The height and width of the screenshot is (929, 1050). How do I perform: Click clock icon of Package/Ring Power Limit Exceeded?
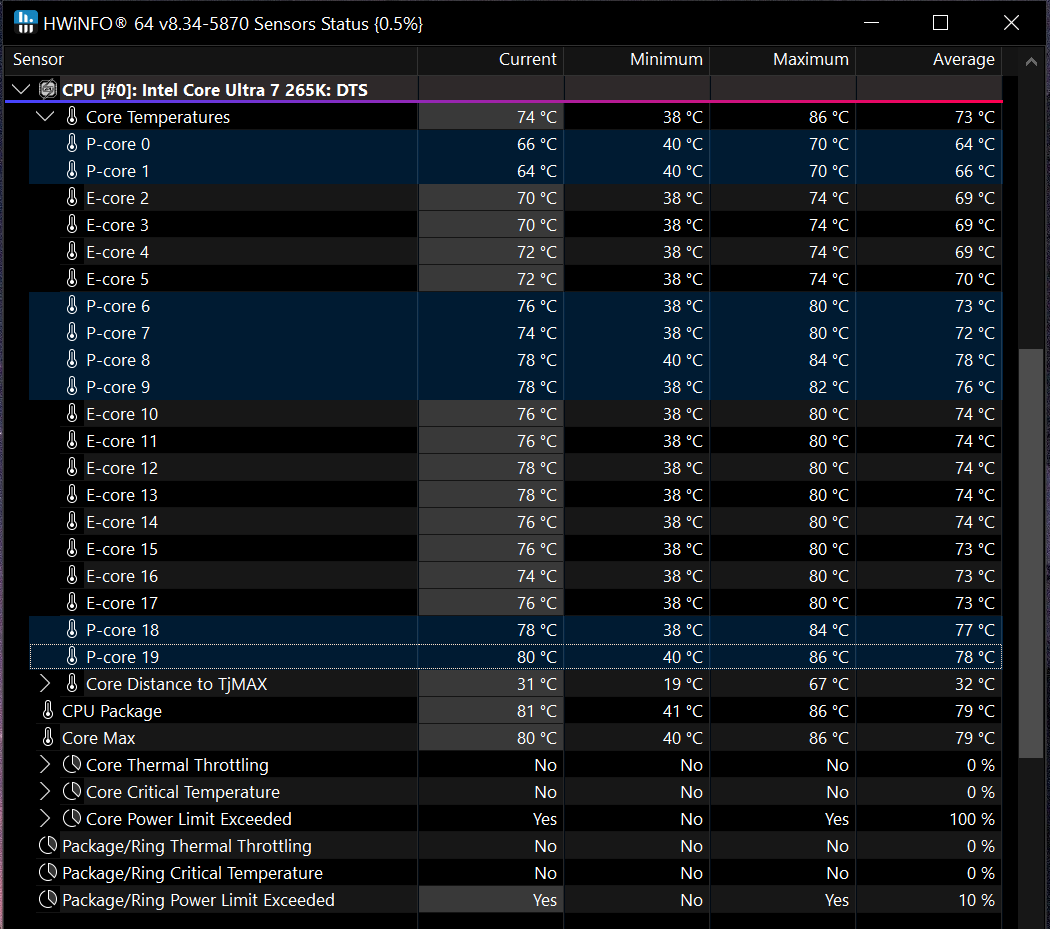point(48,900)
